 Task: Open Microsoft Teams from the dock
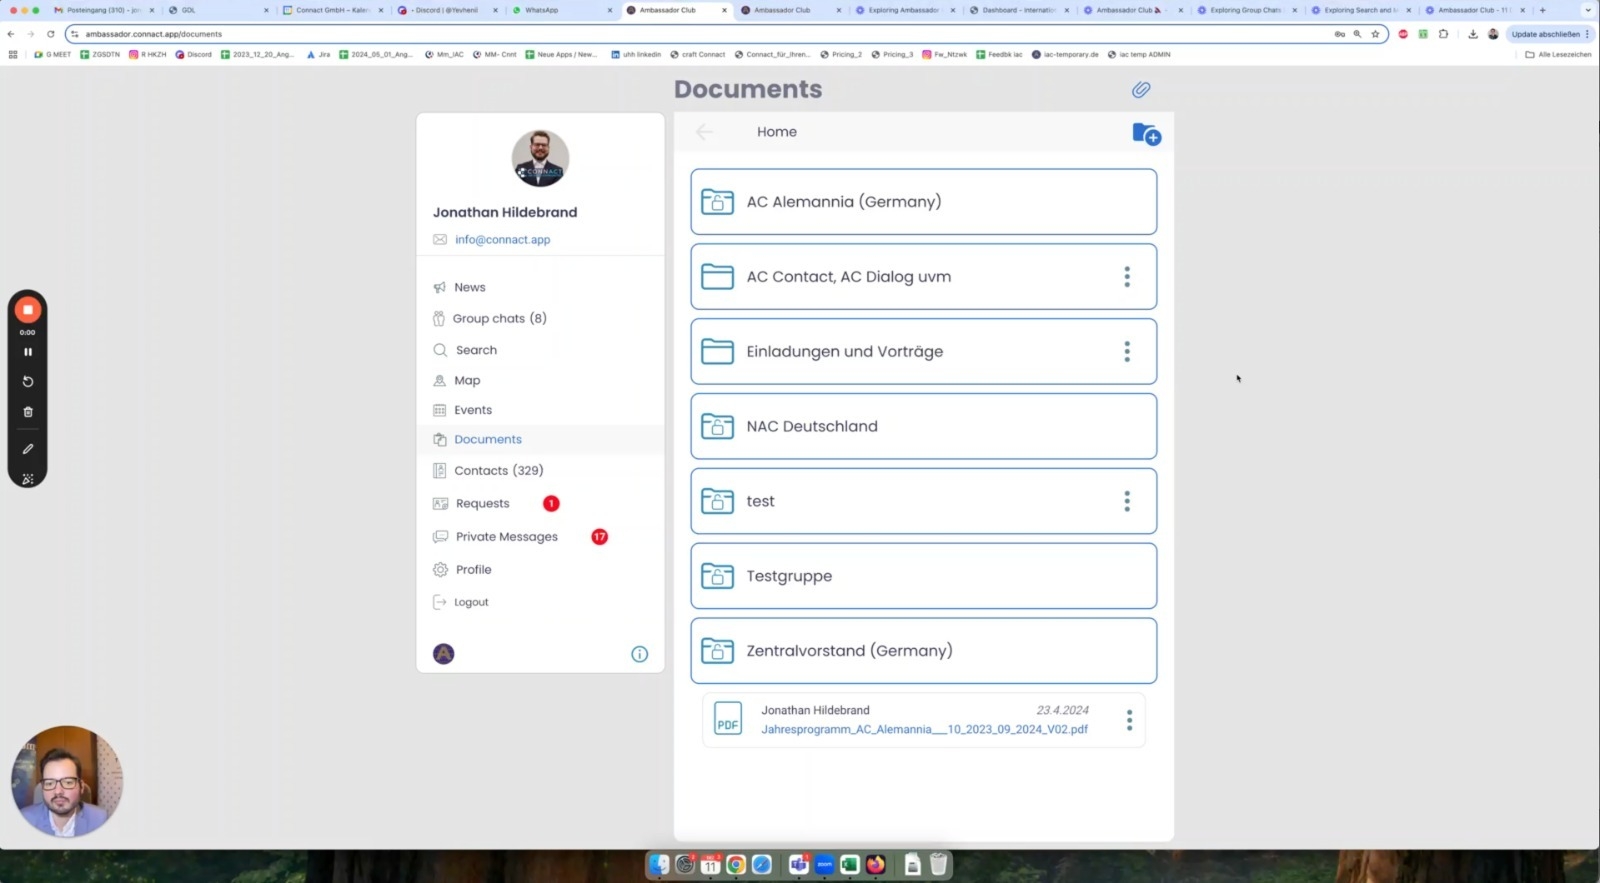pos(799,865)
